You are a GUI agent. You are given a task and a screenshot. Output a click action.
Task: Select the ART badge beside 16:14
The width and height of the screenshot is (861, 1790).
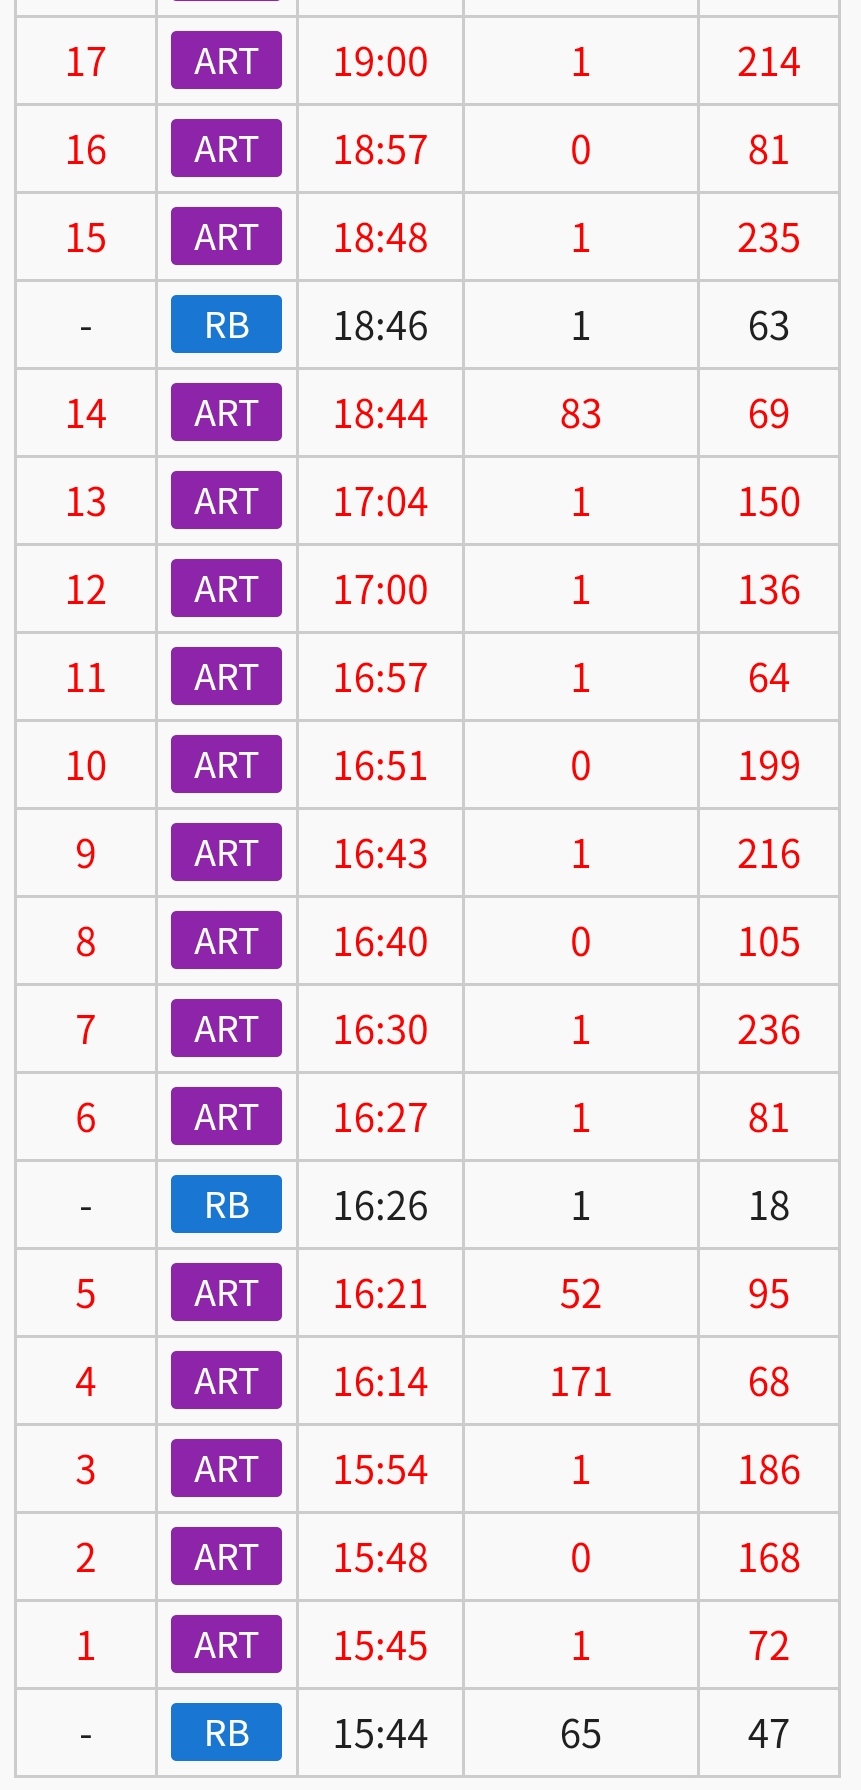click(x=226, y=1381)
